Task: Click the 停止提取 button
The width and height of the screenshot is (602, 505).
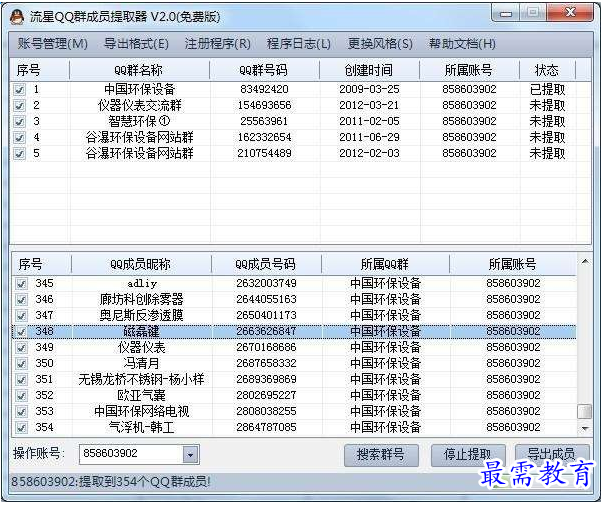Action: tap(468, 455)
